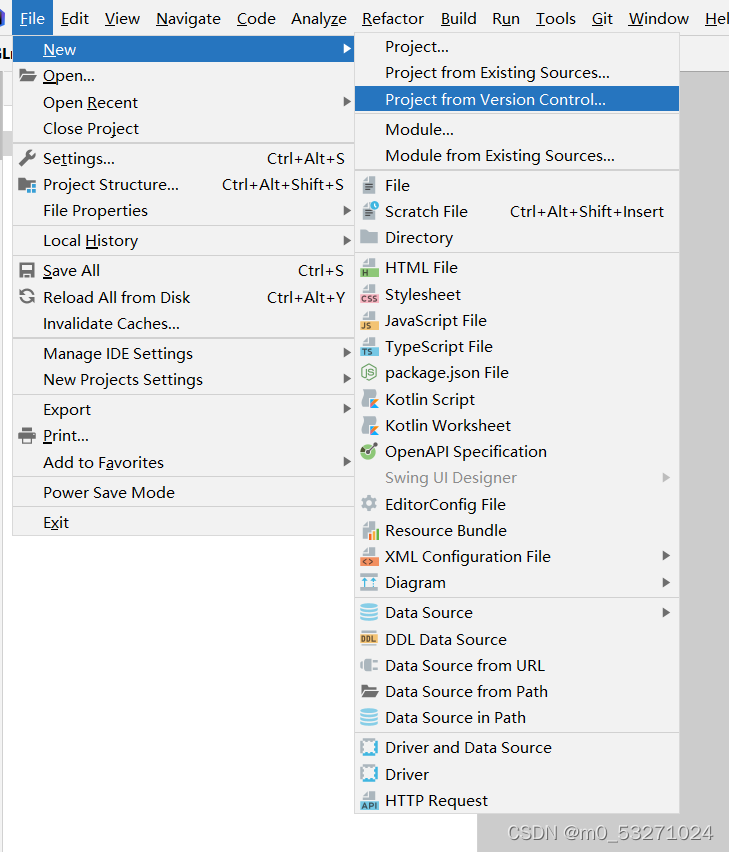Click the XML Configuration File icon
This screenshot has height=852, width=729.
[369, 556]
